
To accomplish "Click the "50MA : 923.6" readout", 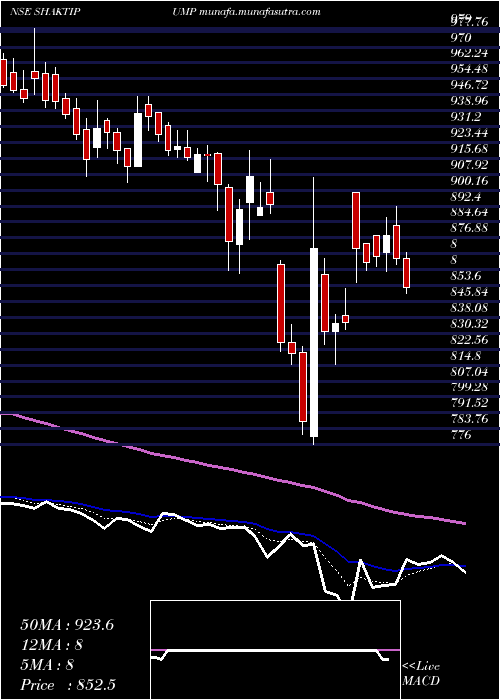I will 67,625.
